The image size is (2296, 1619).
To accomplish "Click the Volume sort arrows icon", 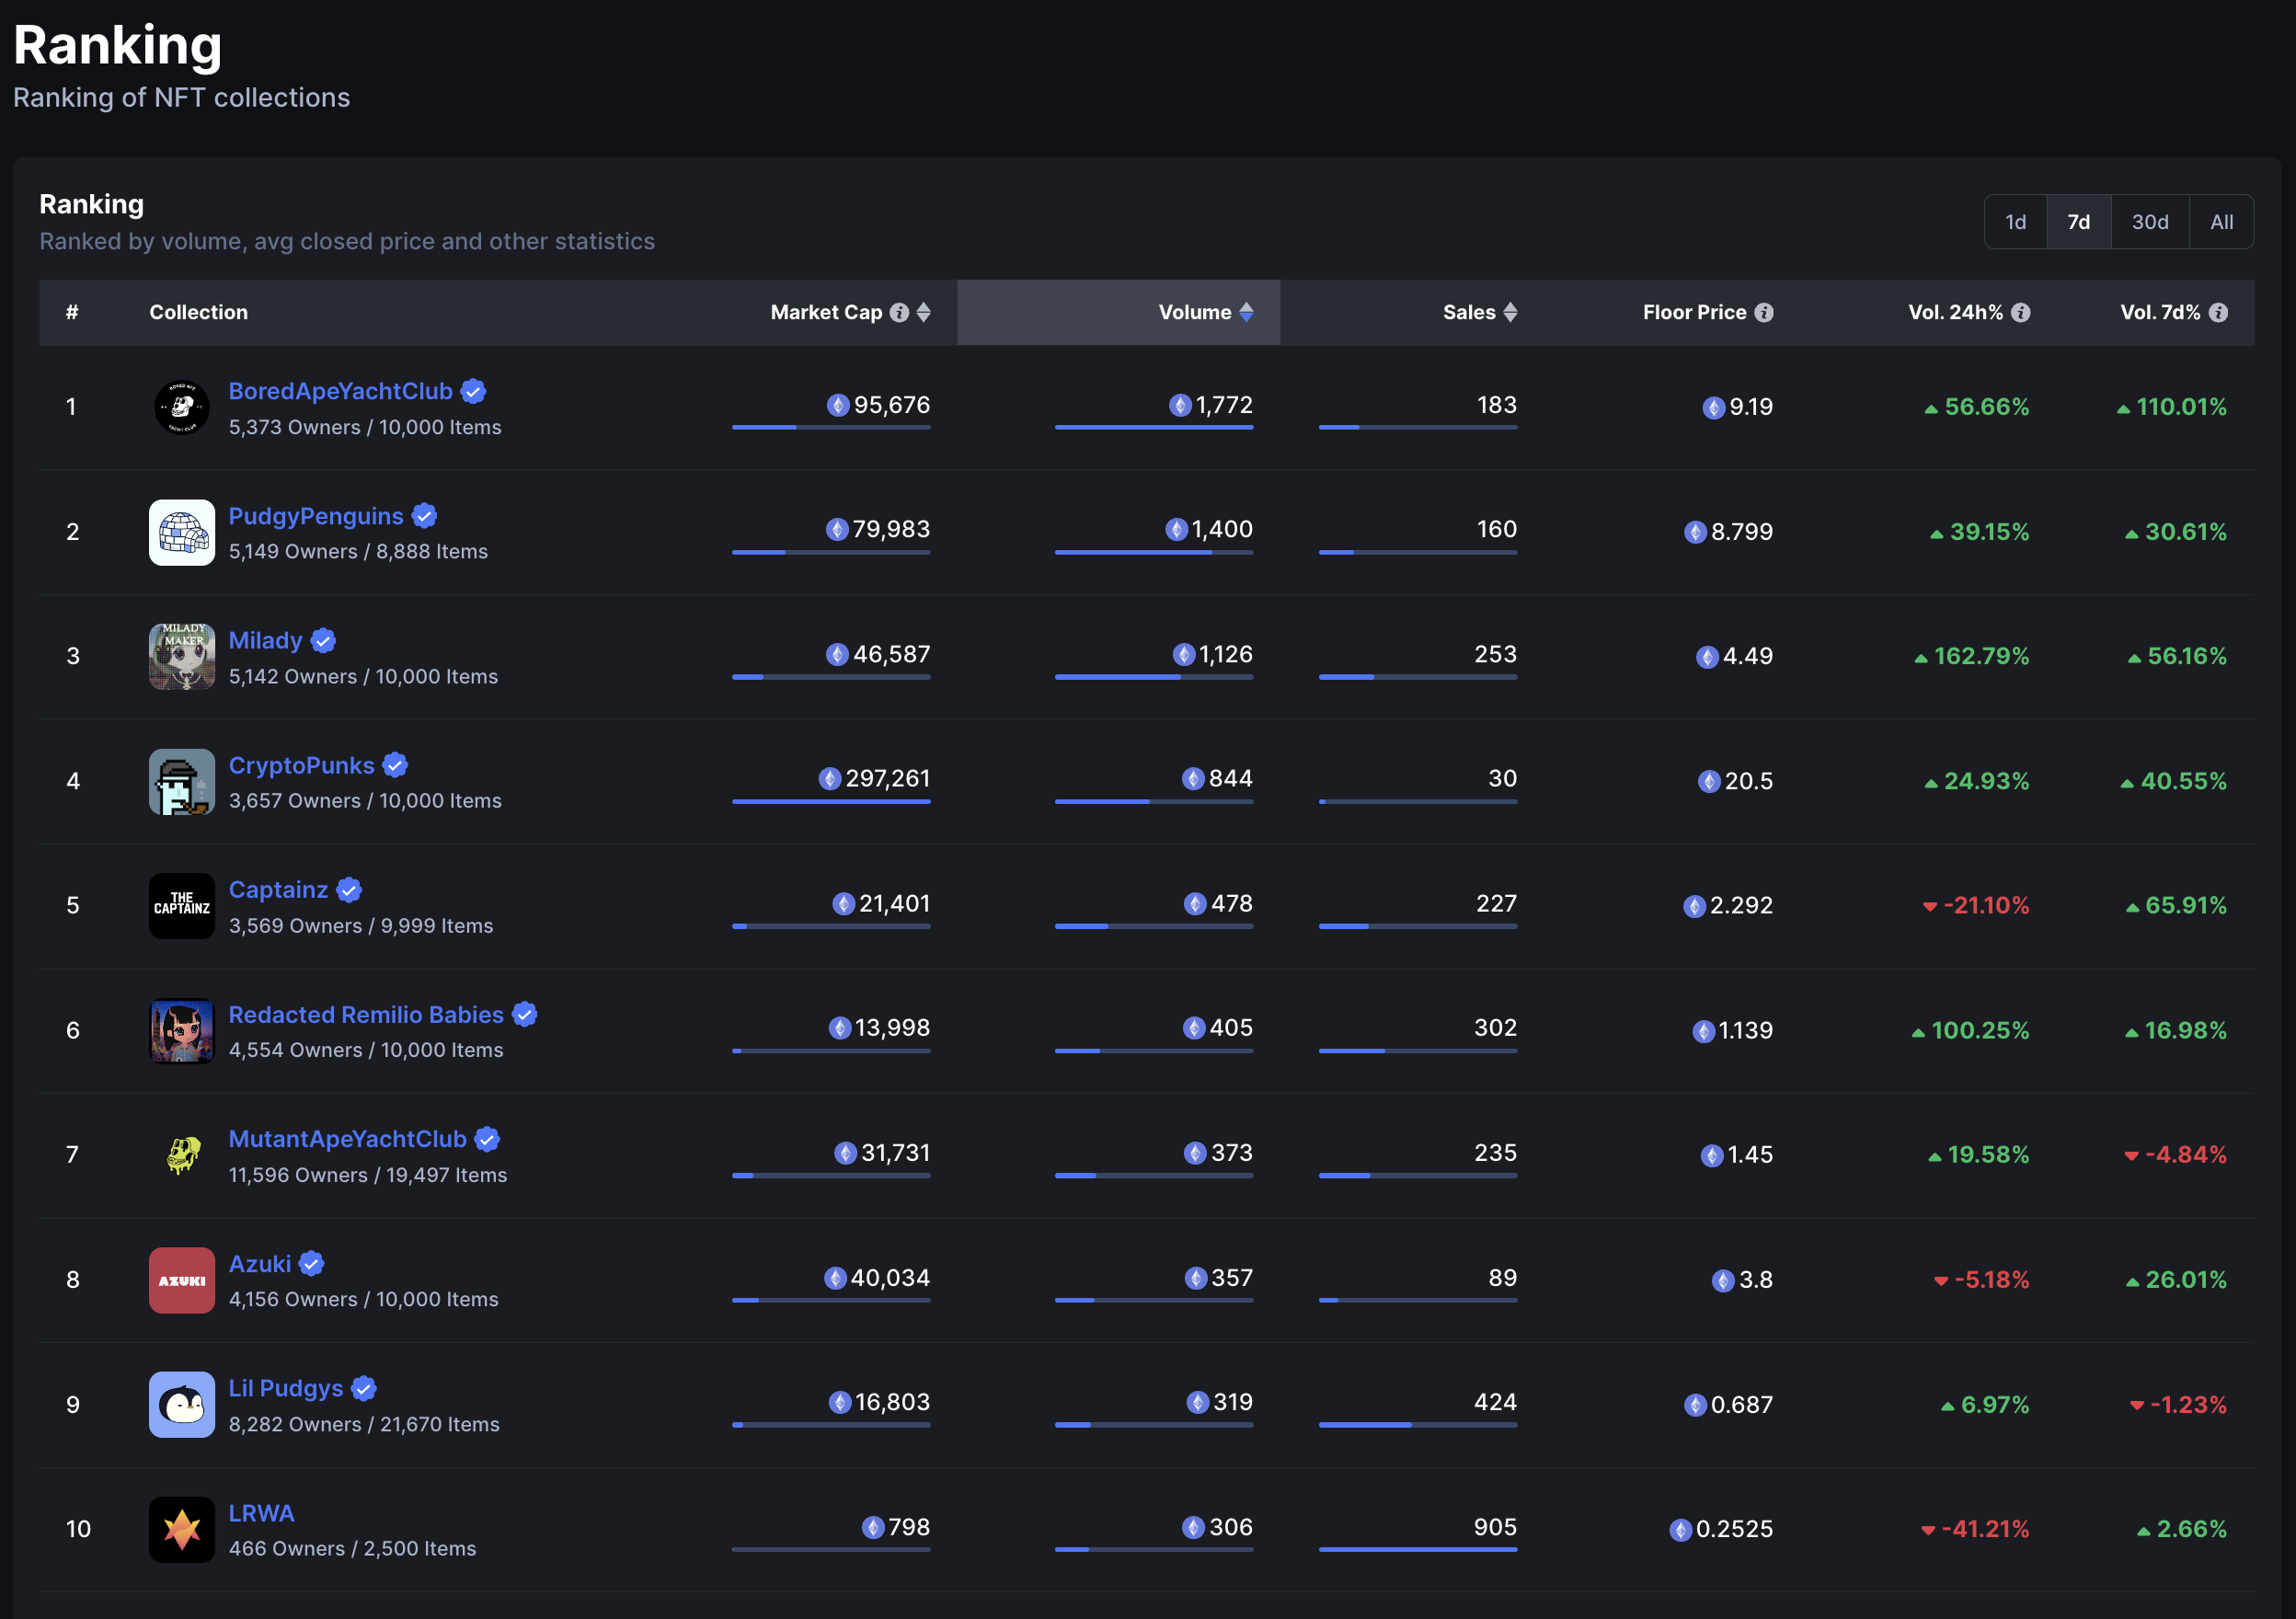I will point(1246,313).
